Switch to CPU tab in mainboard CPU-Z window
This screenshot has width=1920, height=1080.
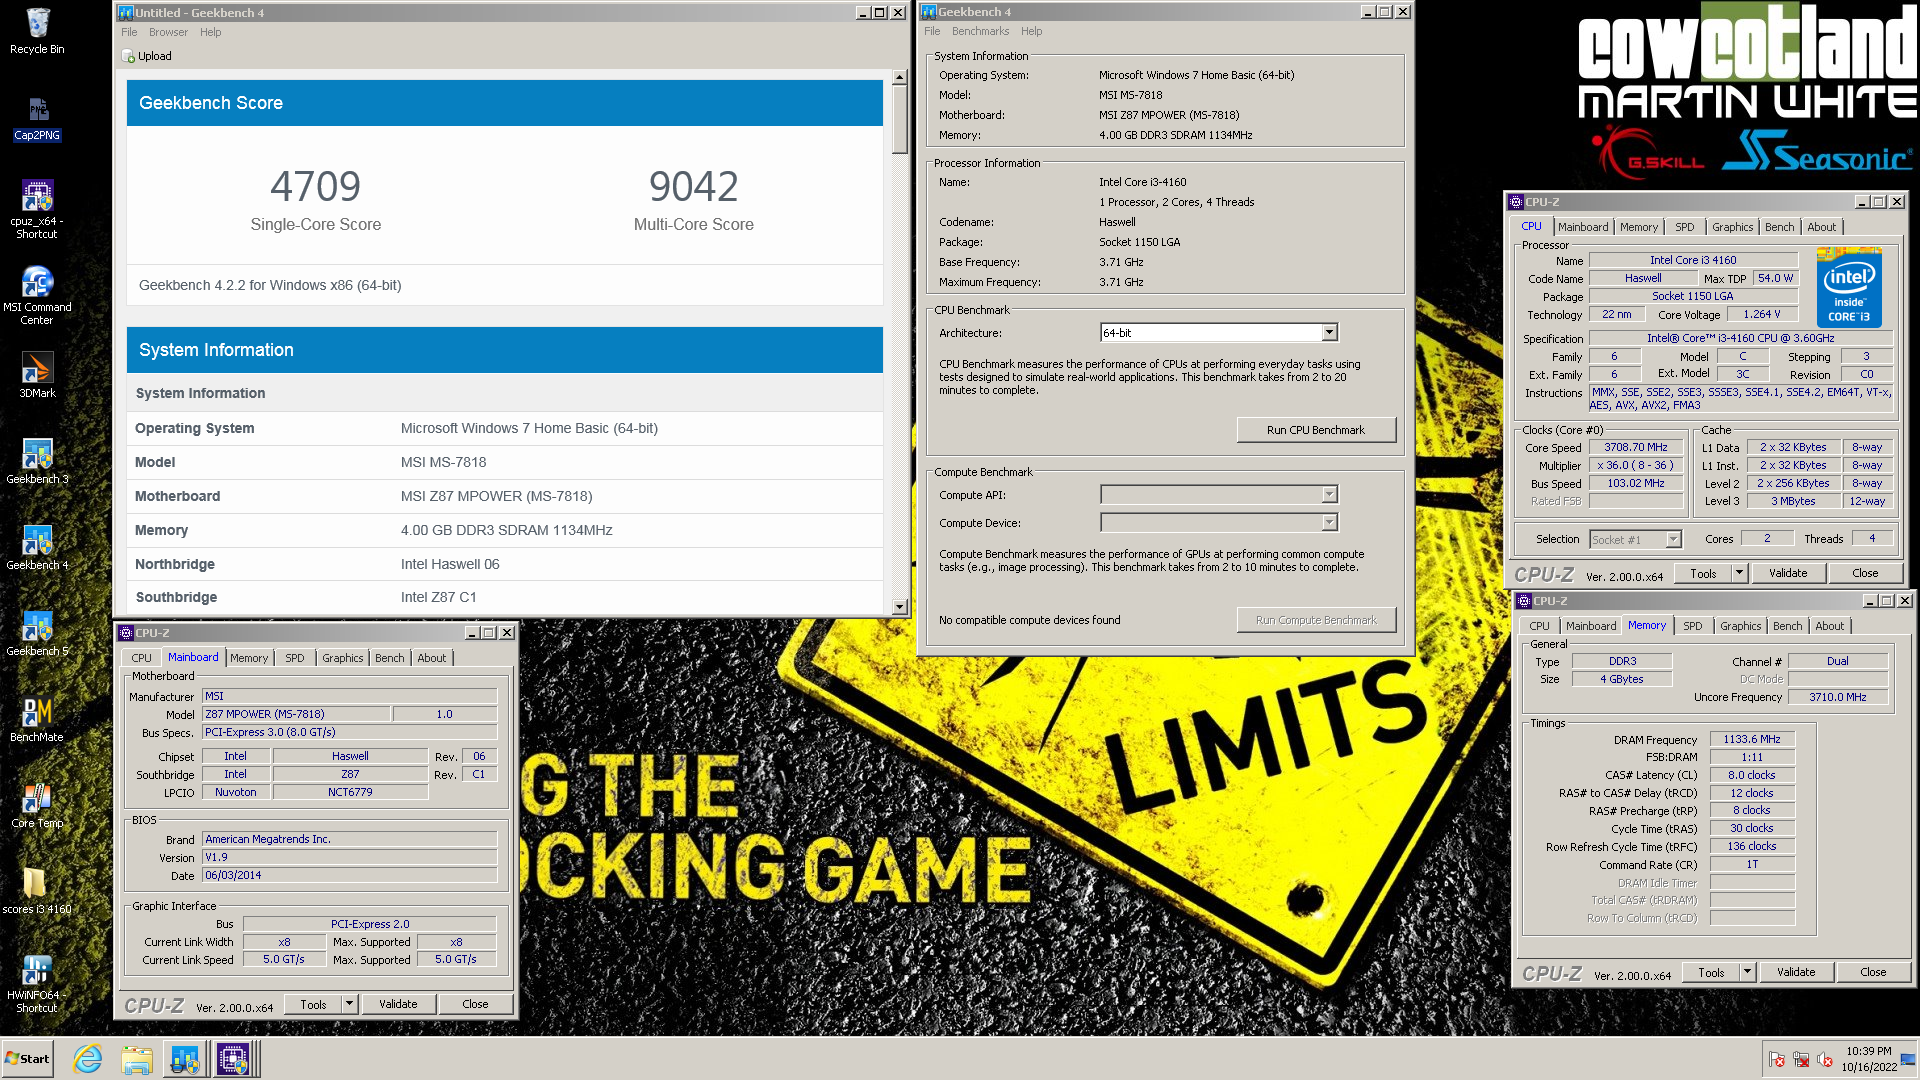click(142, 658)
